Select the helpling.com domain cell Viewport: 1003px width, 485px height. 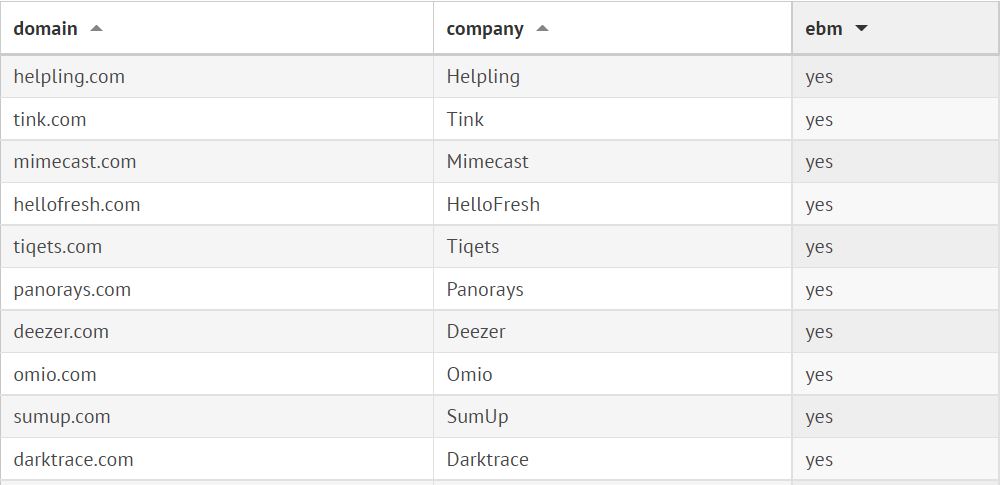(x=69, y=77)
